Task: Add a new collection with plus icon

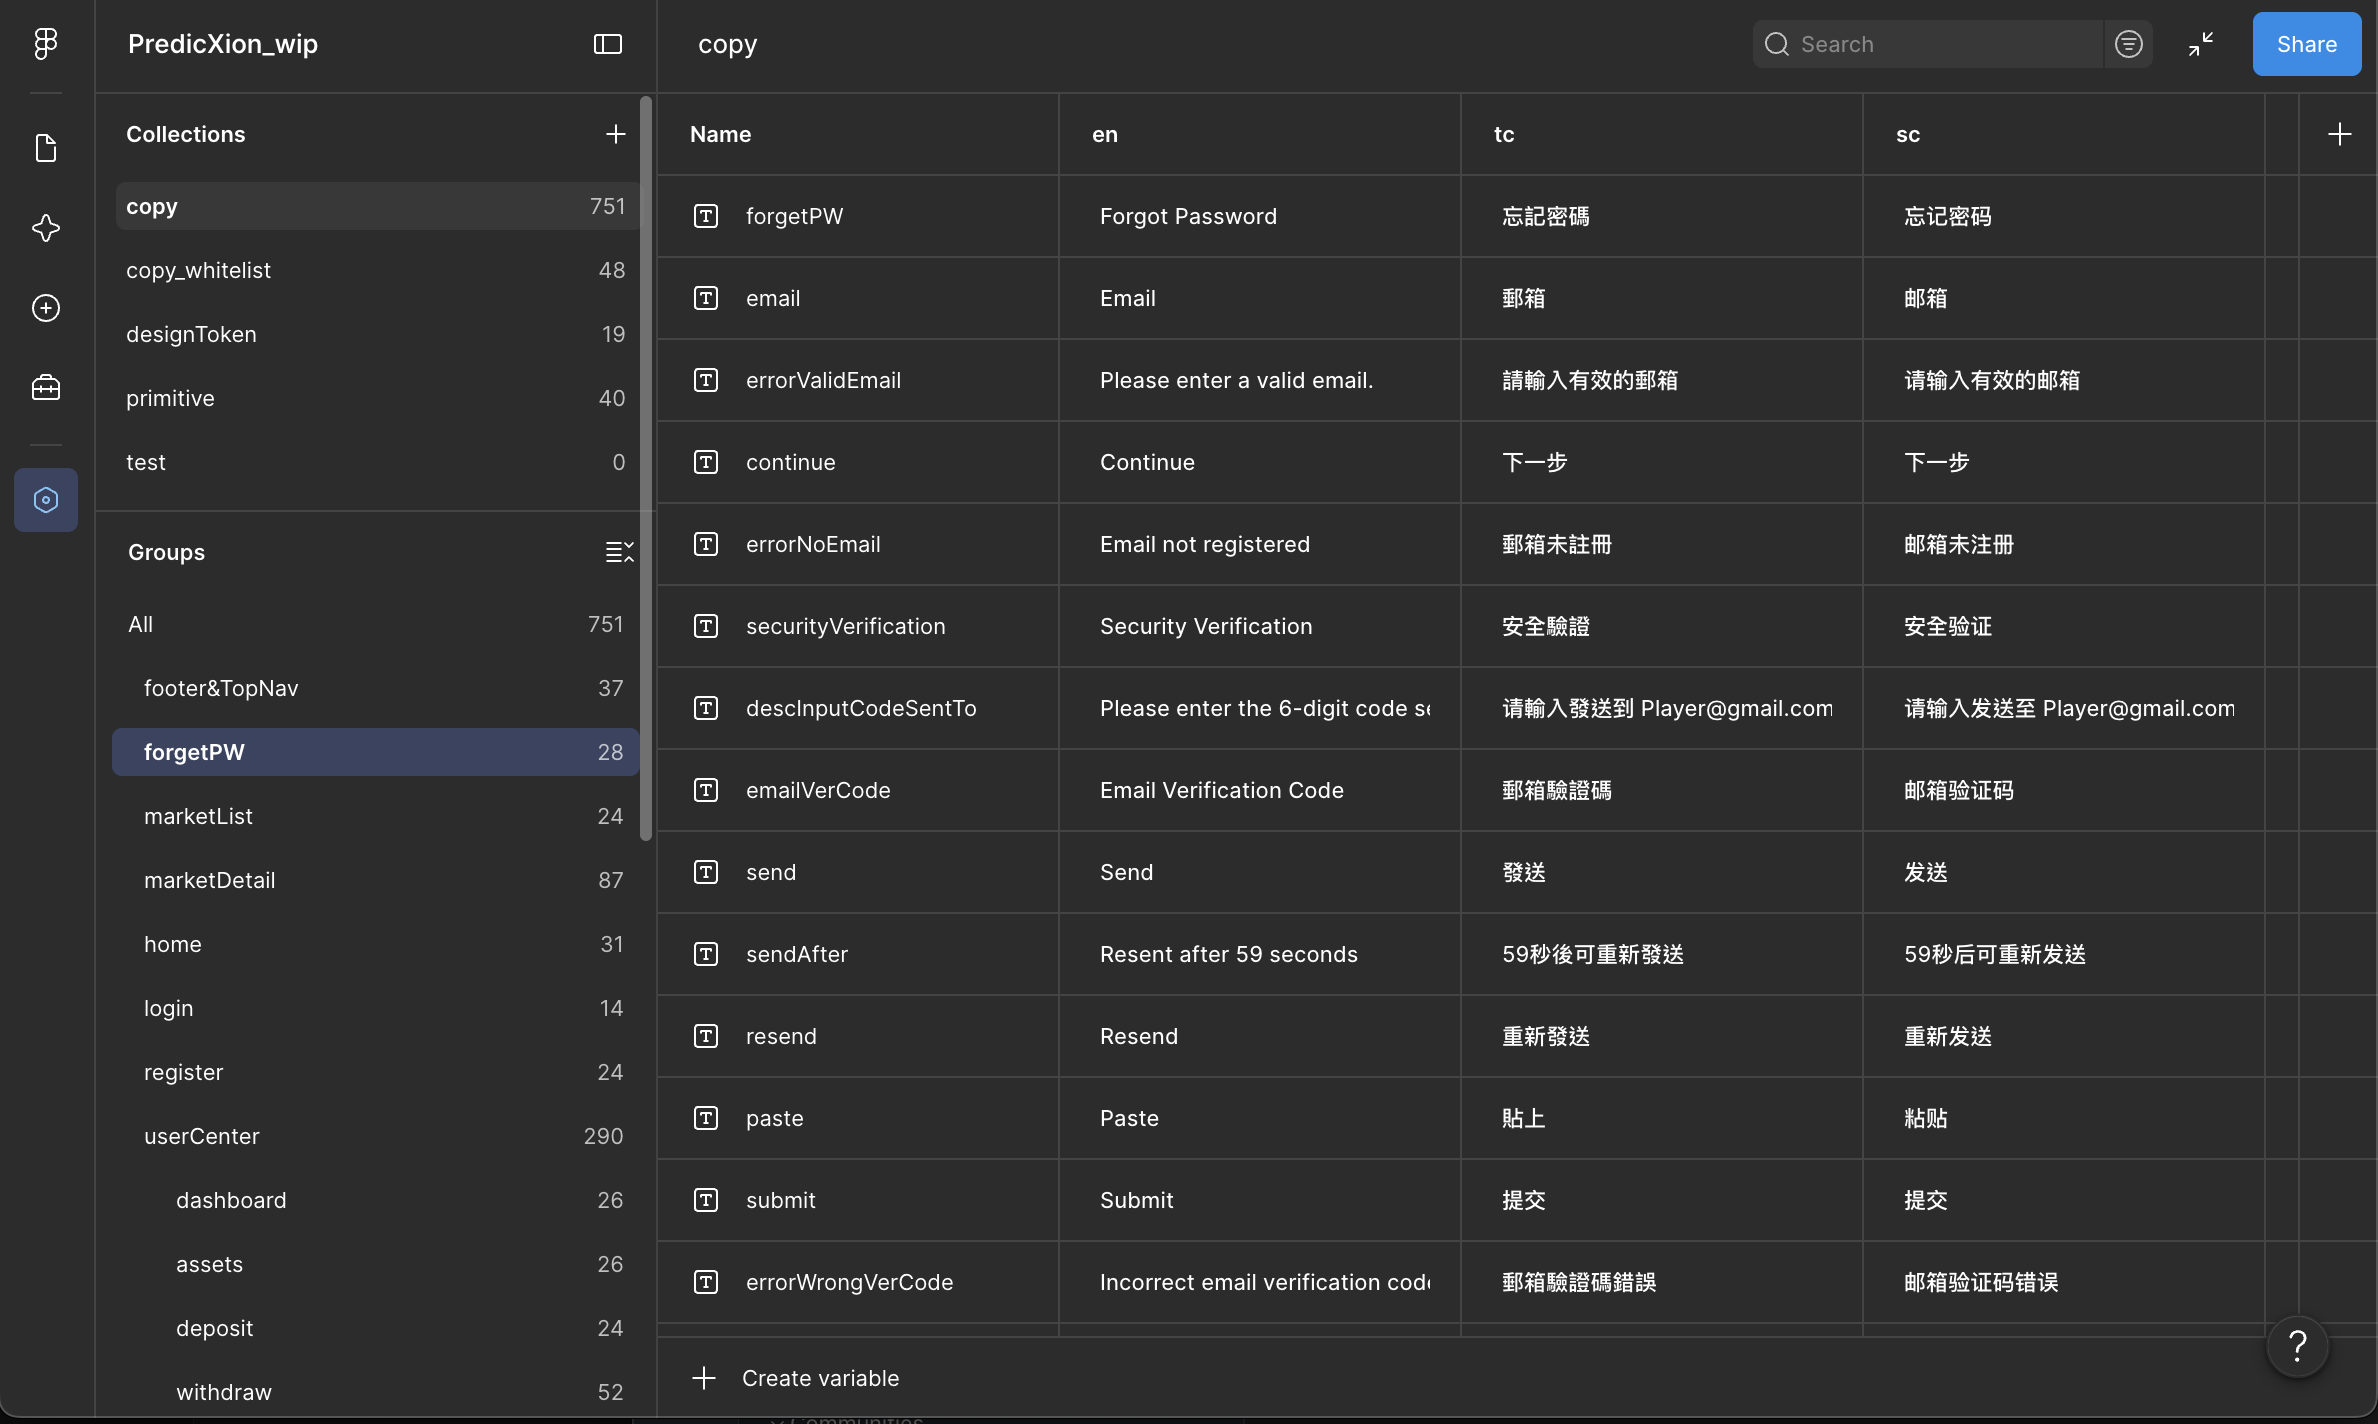Action: coord(616,134)
